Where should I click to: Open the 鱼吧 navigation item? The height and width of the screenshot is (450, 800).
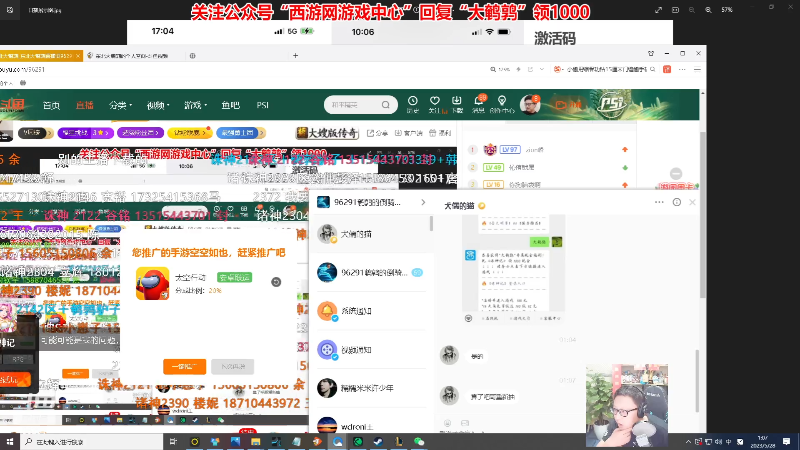pos(231,105)
